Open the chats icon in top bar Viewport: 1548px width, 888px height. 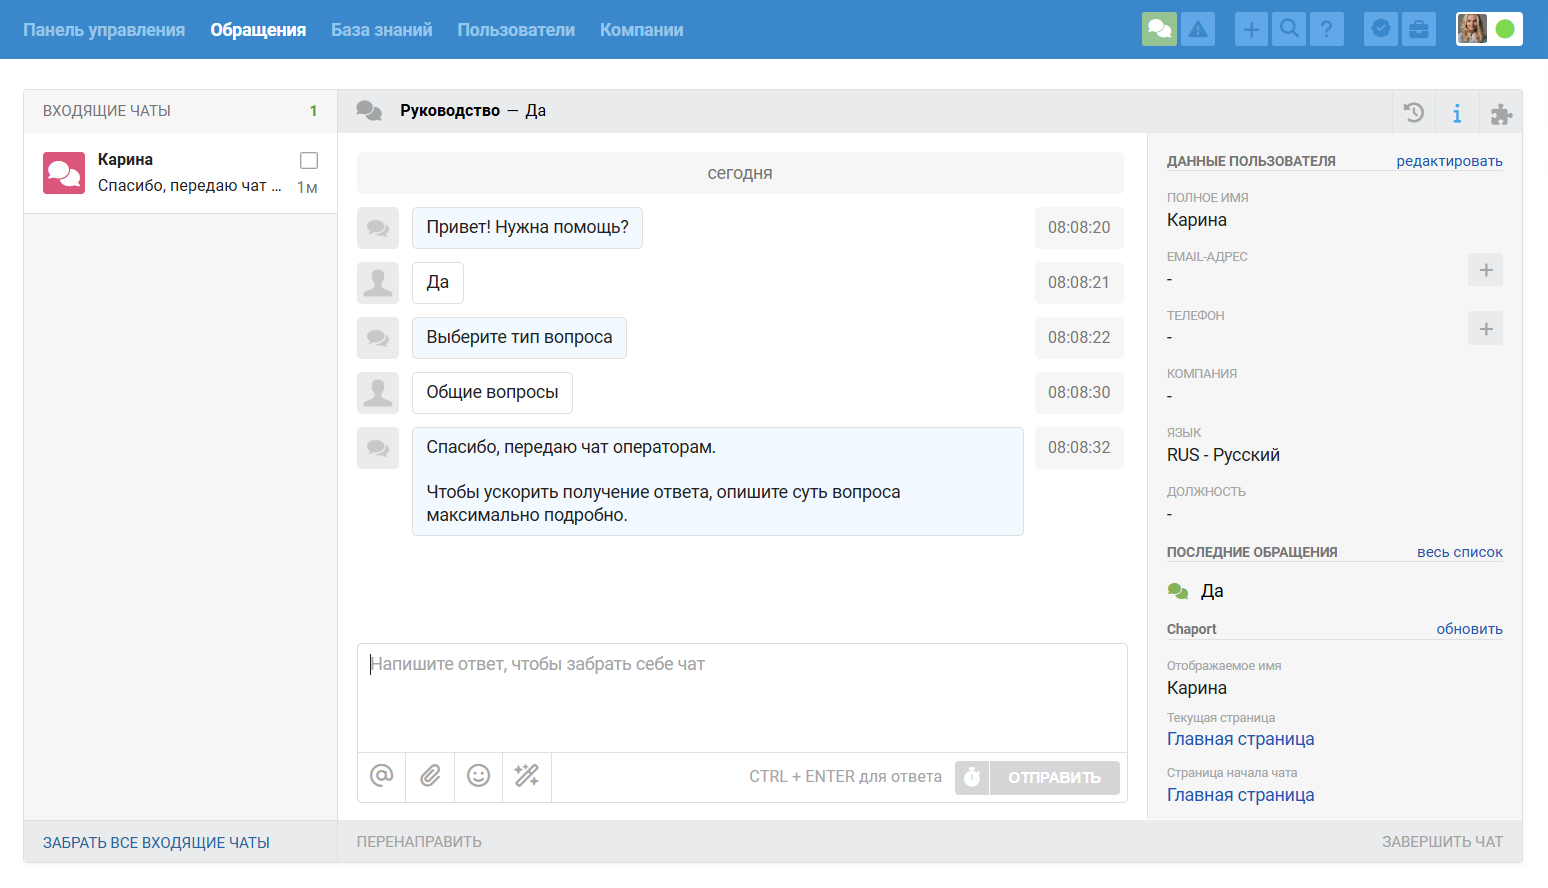click(1159, 29)
